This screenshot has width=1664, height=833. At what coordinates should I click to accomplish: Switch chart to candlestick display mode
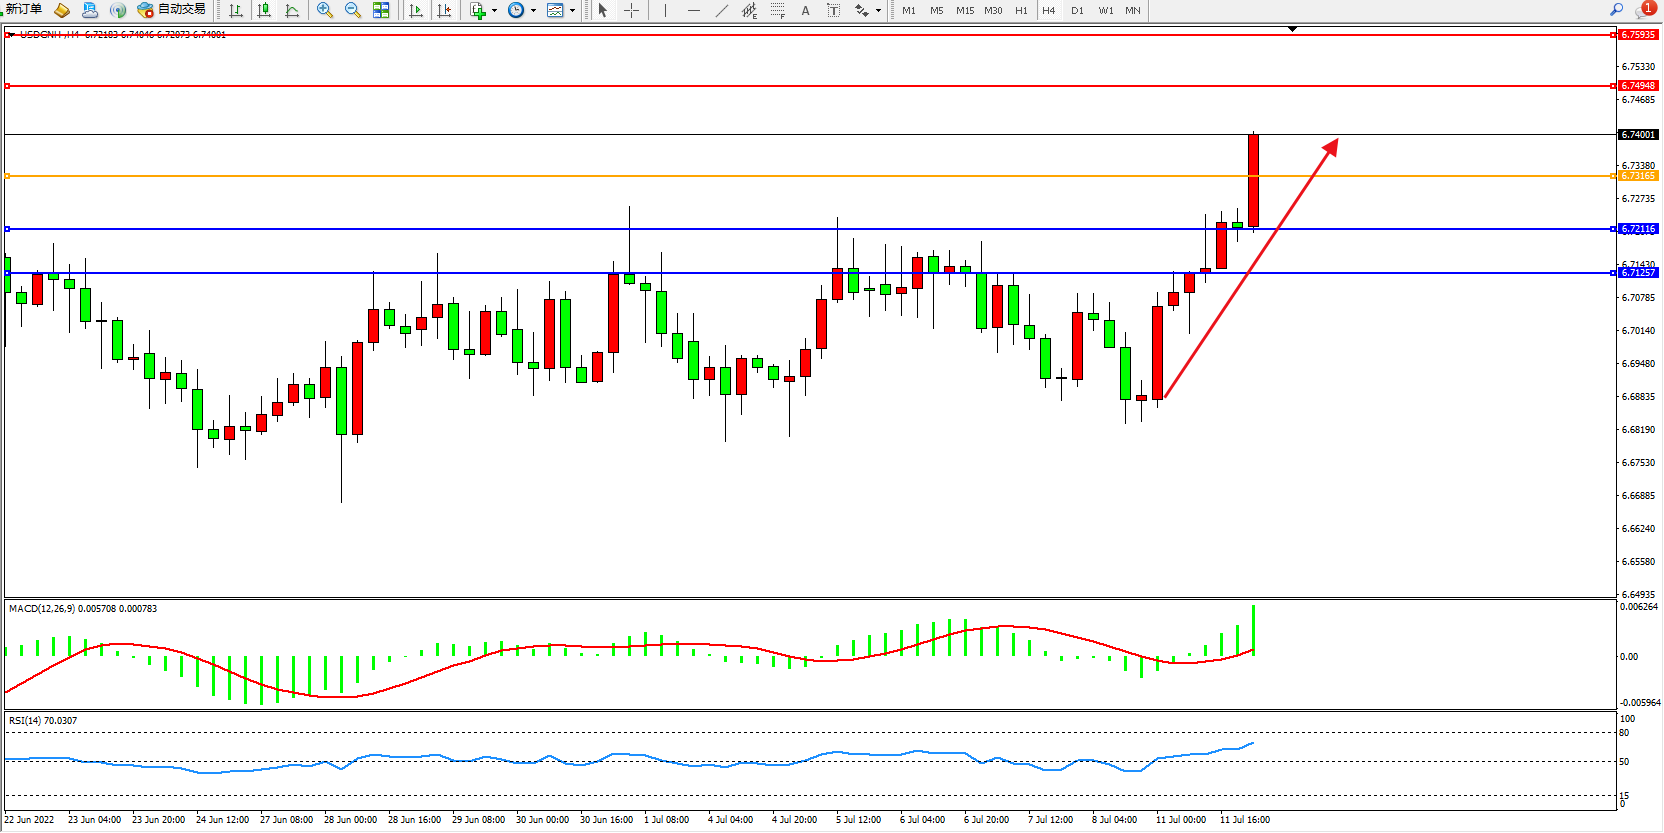coord(264,10)
